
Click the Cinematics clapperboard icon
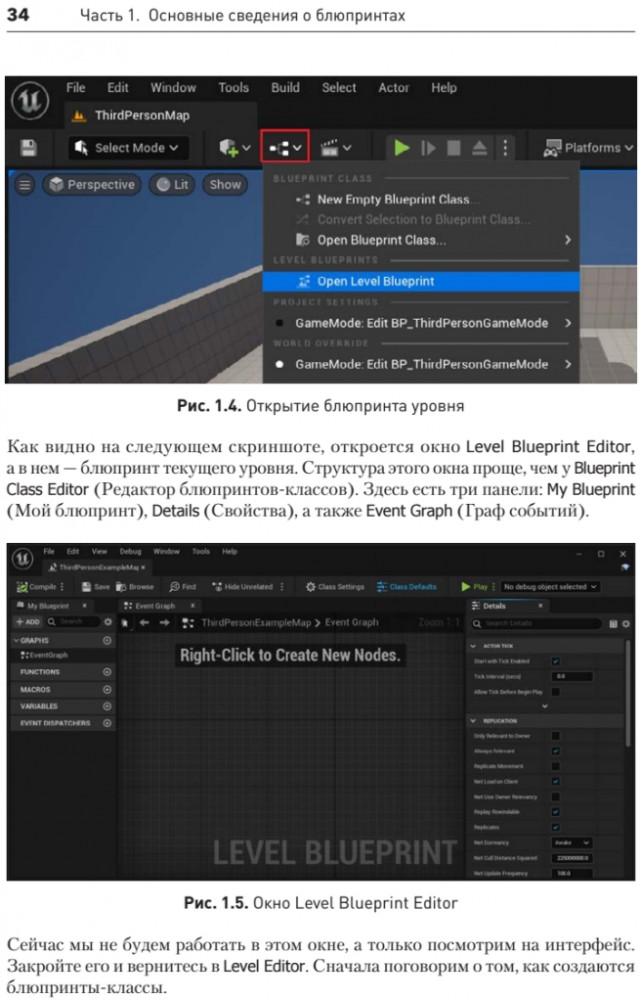pyautogui.click(x=335, y=148)
